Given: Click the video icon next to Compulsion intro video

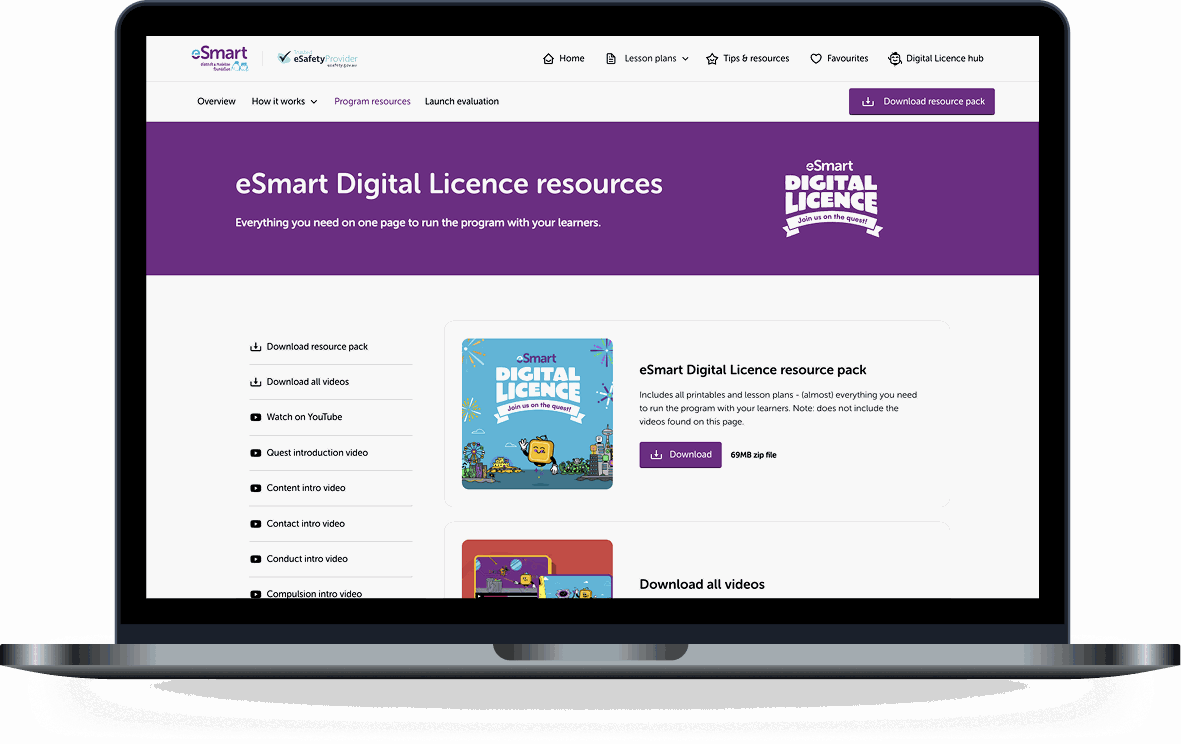Looking at the screenshot, I should pos(255,594).
